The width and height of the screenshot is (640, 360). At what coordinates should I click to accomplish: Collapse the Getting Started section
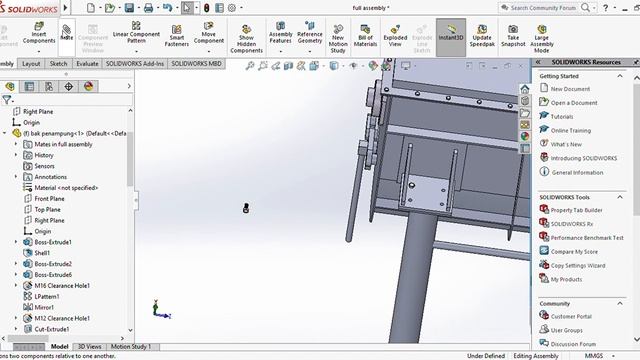pos(620,76)
